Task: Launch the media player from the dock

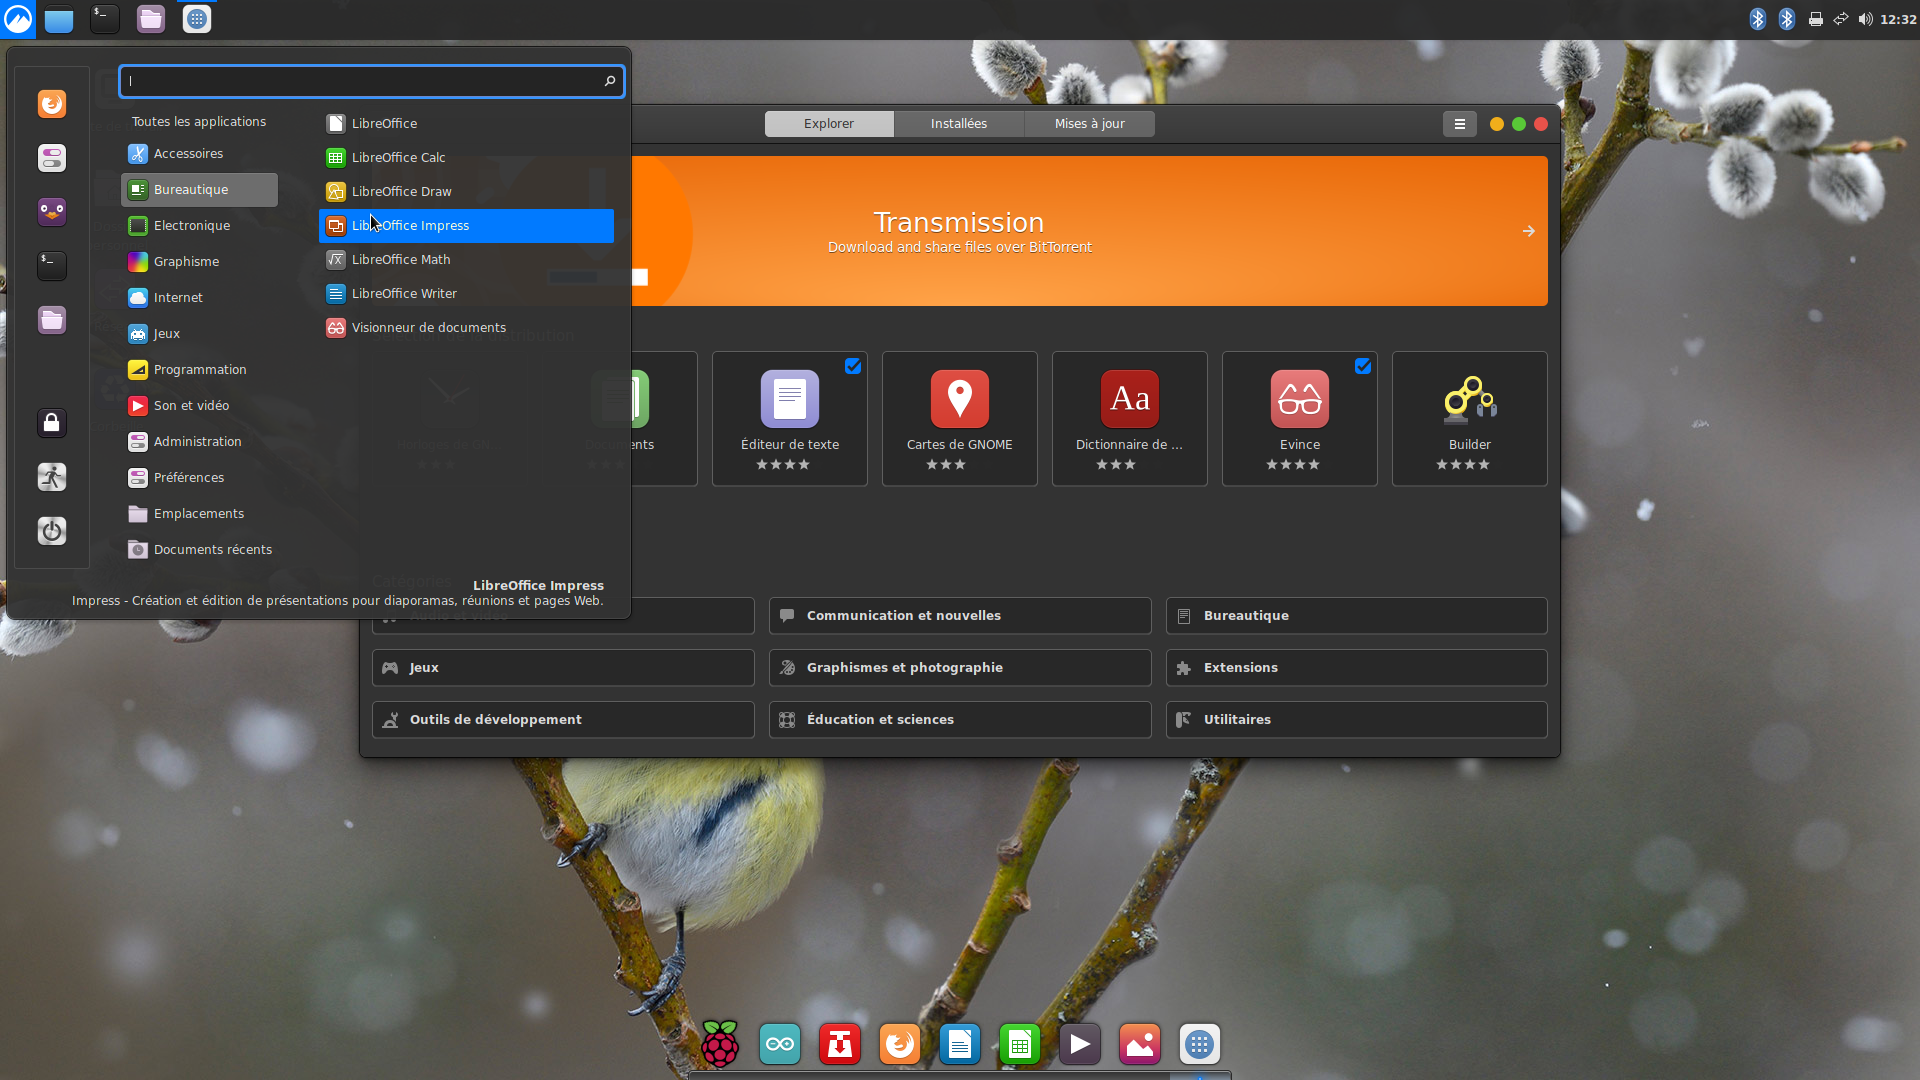Action: [x=1080, y=1045]
